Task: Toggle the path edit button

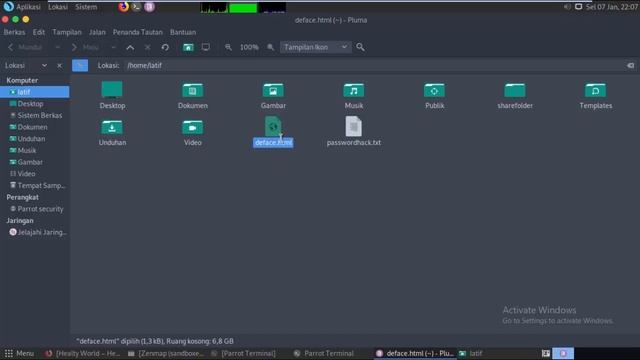Action: 80,65
